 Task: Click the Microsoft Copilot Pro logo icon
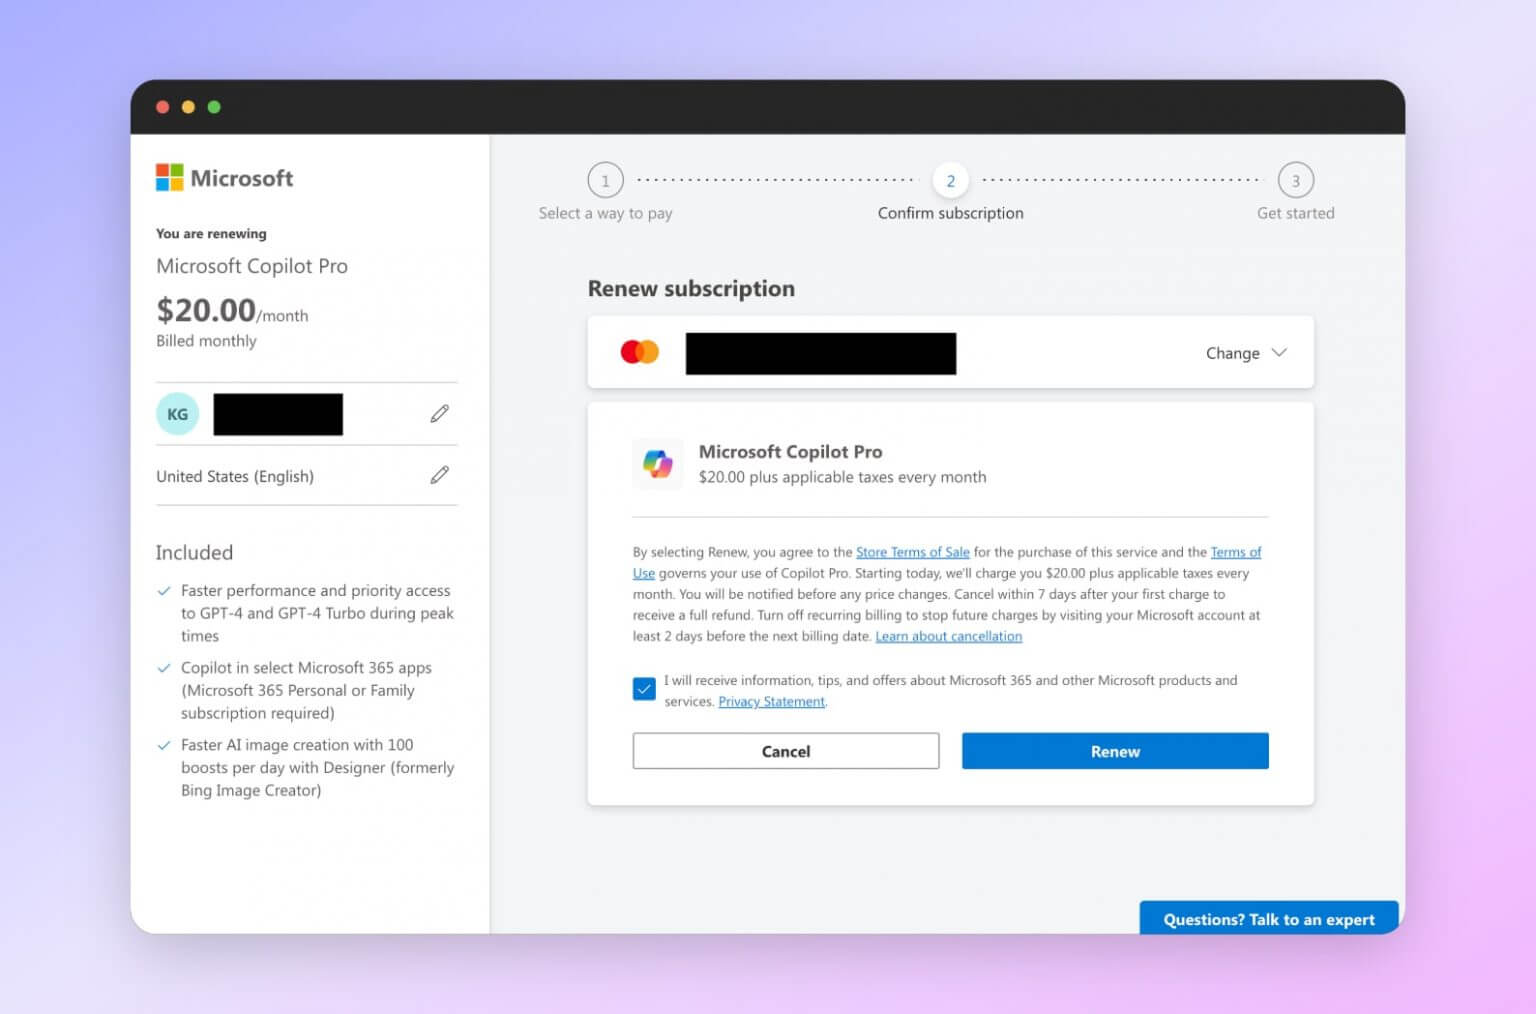(658, 463)
